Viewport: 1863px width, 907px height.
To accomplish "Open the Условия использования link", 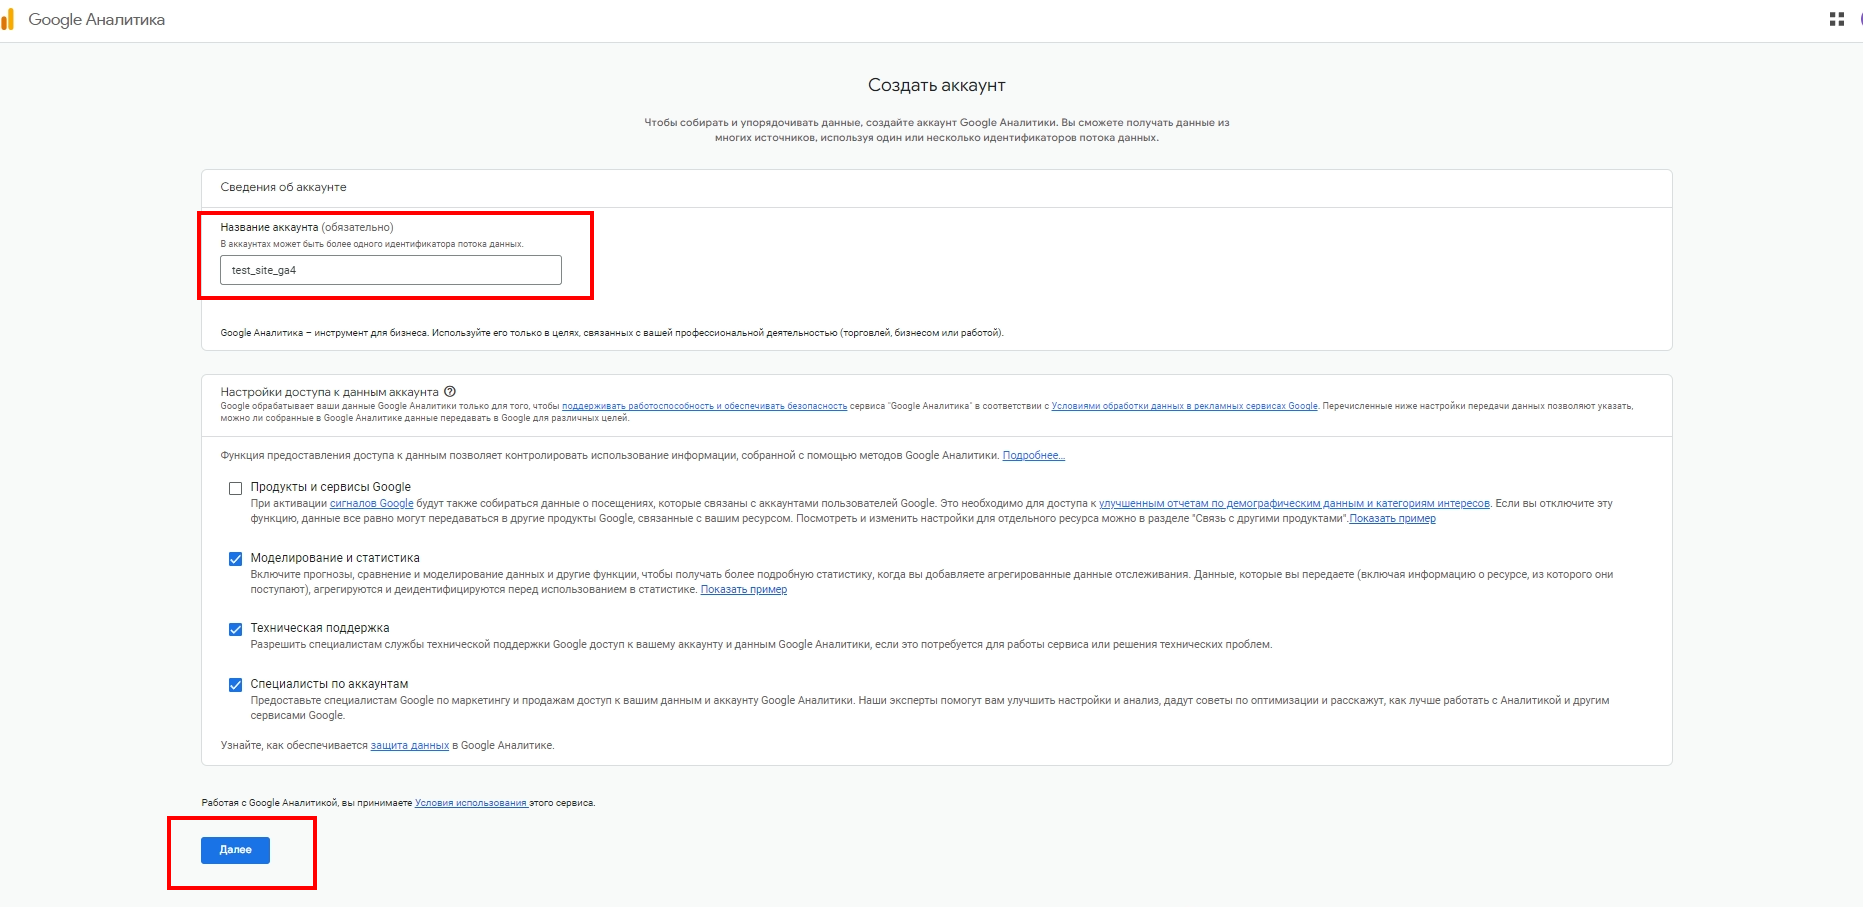I will pyautogui.click(x=471, y=803).
